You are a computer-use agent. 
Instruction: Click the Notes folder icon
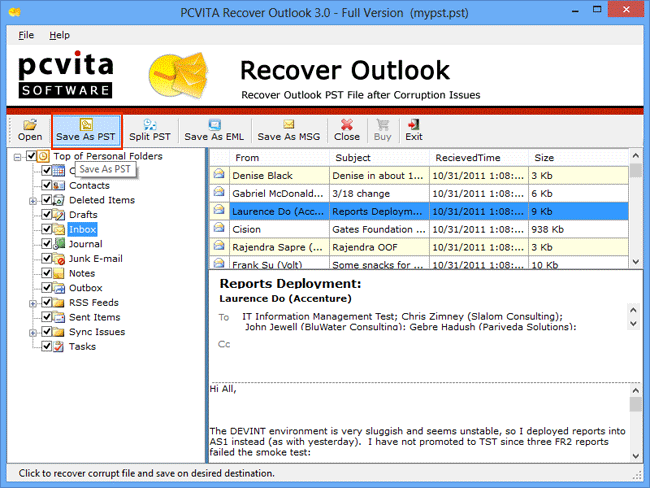[x=59, y=273]
